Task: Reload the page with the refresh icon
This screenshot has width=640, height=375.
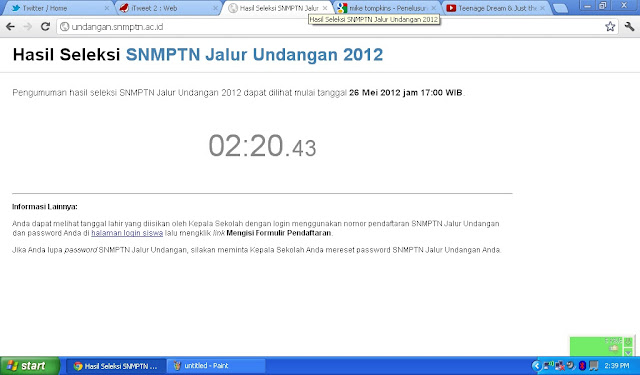Action: coord(45,27)
